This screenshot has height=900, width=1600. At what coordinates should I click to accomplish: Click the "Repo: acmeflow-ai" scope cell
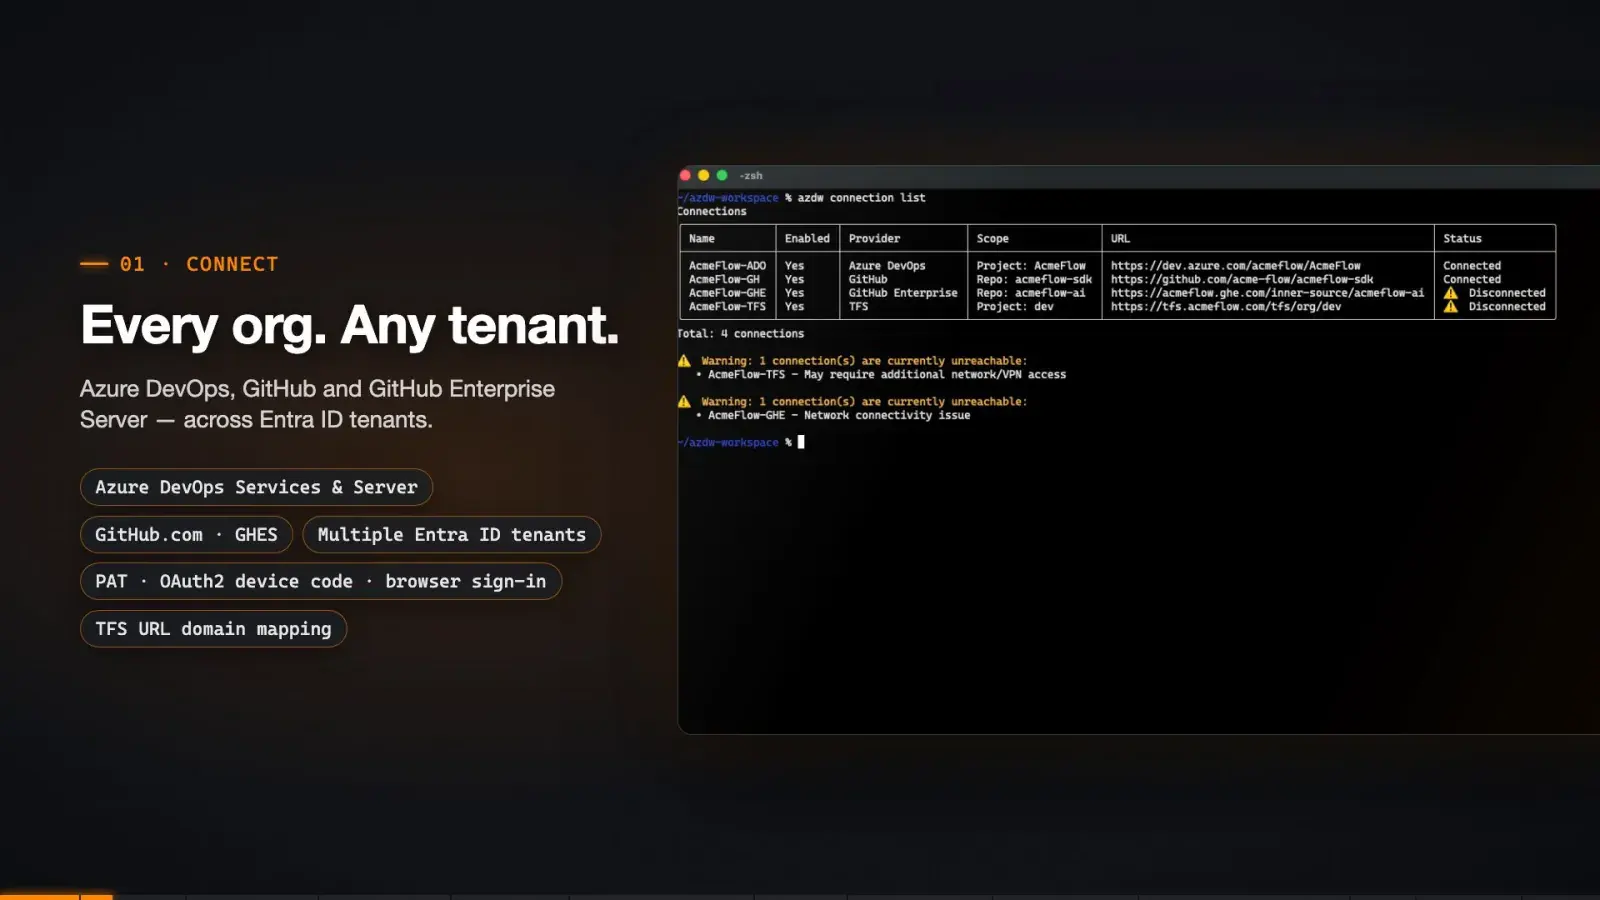click(1031, 293)
